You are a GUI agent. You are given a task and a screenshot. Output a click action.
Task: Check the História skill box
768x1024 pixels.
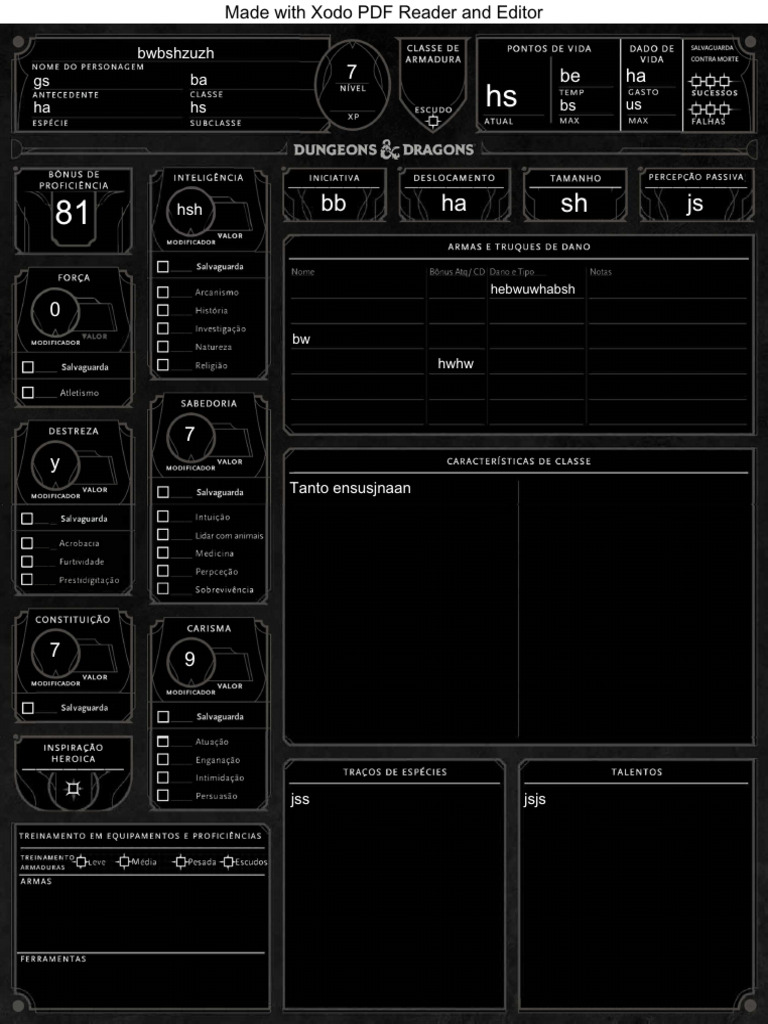coord(163,310)
